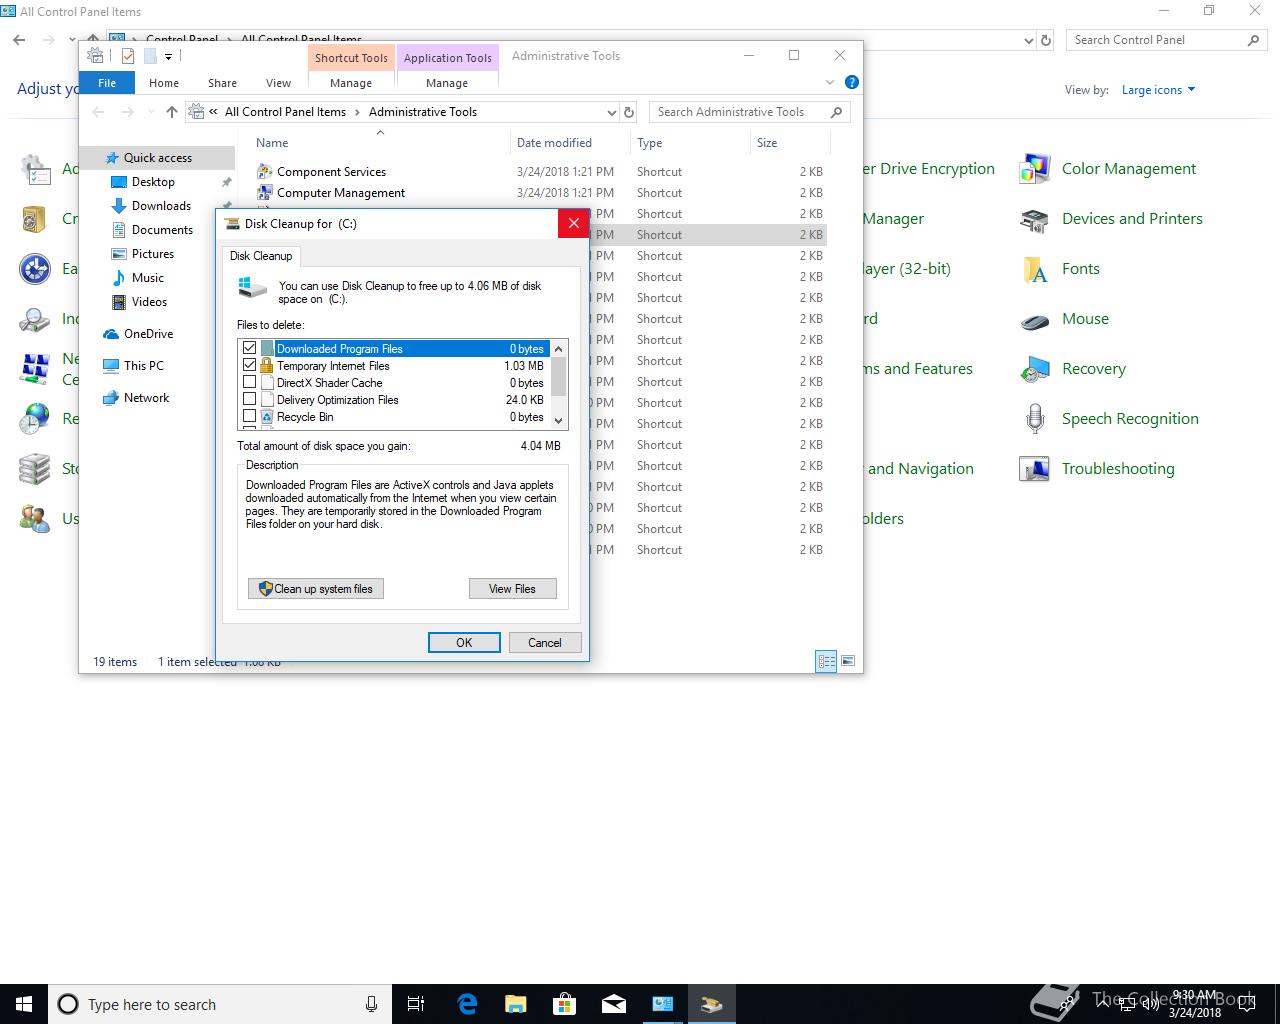Expand the Administrative Tools address bar dropdown
1280x1024 pixels.
click(x=611, y=112)
